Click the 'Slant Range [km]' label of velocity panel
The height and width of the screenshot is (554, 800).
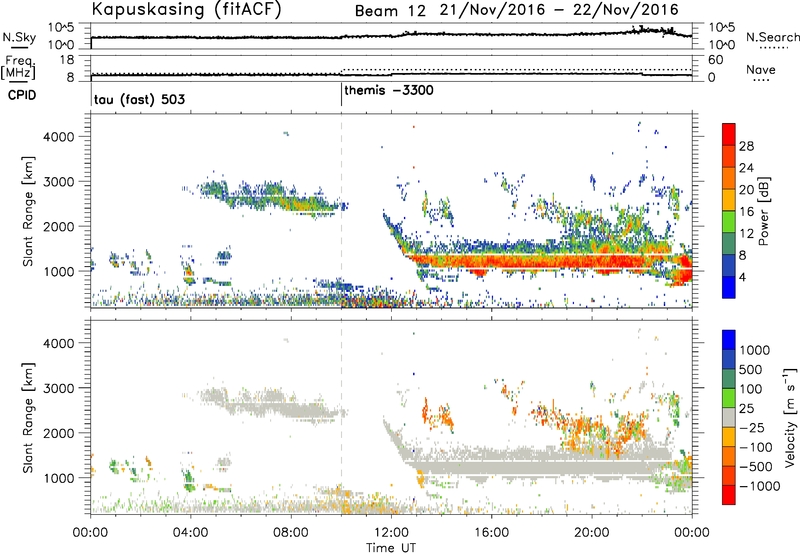coord(28,417)
